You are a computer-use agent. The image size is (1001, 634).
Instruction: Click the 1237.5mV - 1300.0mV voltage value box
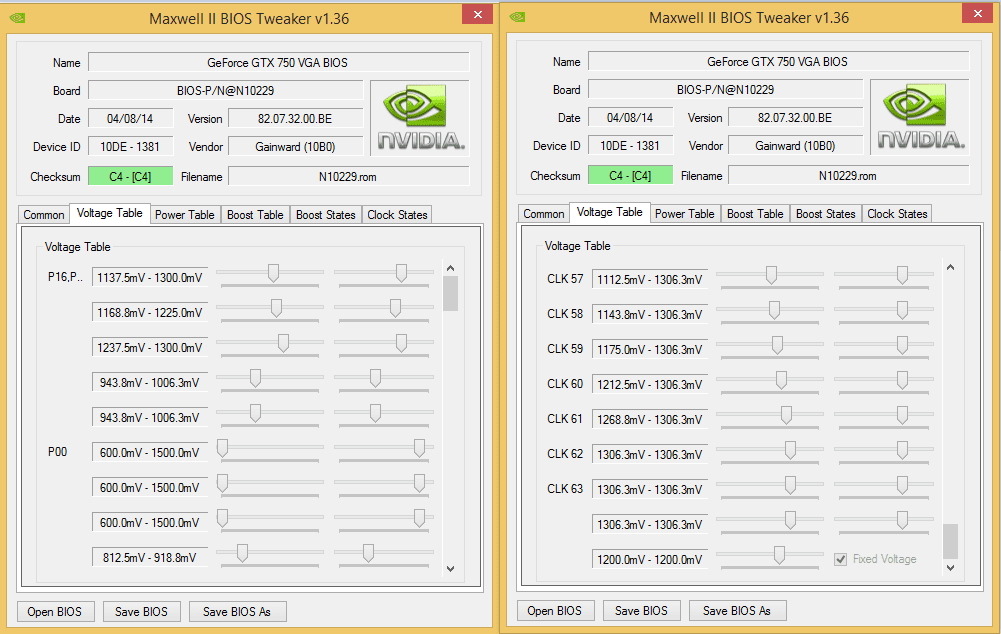tap(150, 348)
